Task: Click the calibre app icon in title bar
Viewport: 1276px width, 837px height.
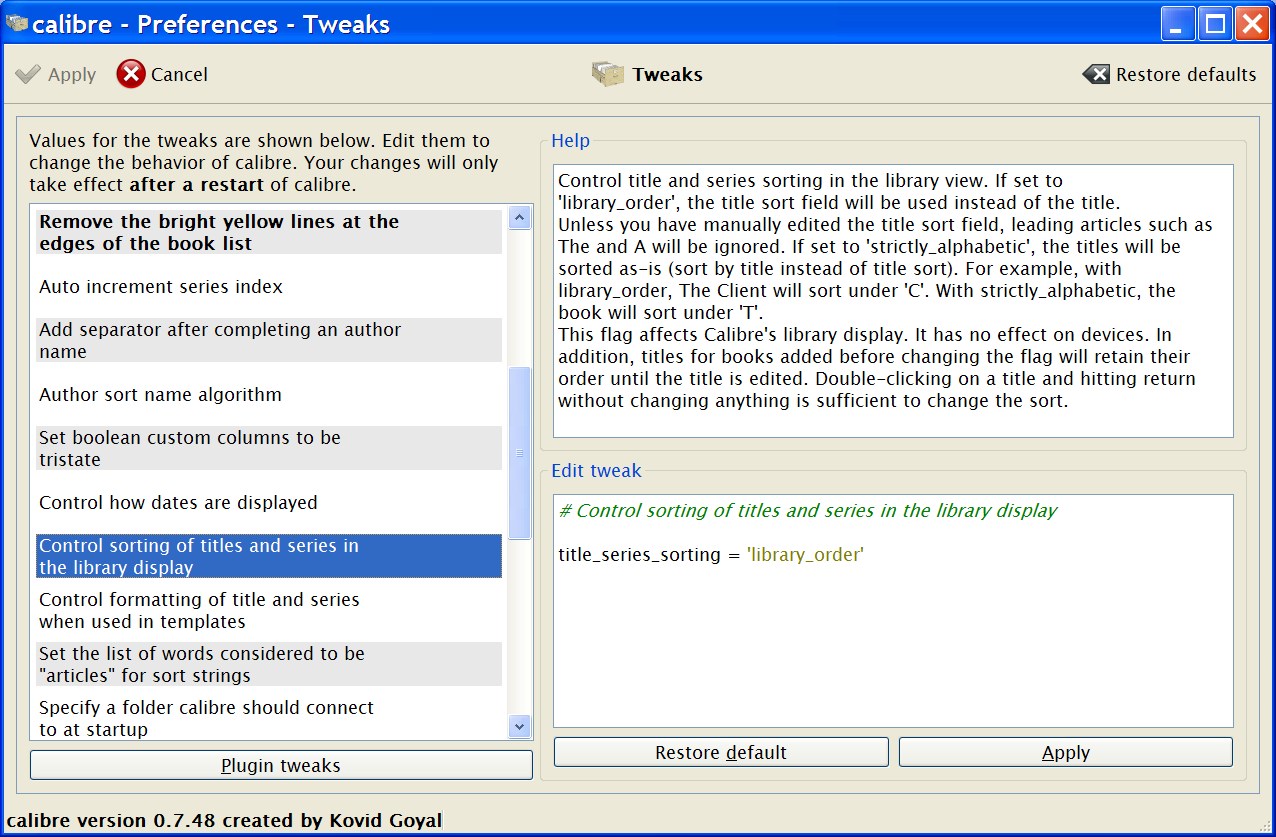Action: point(16,23)
